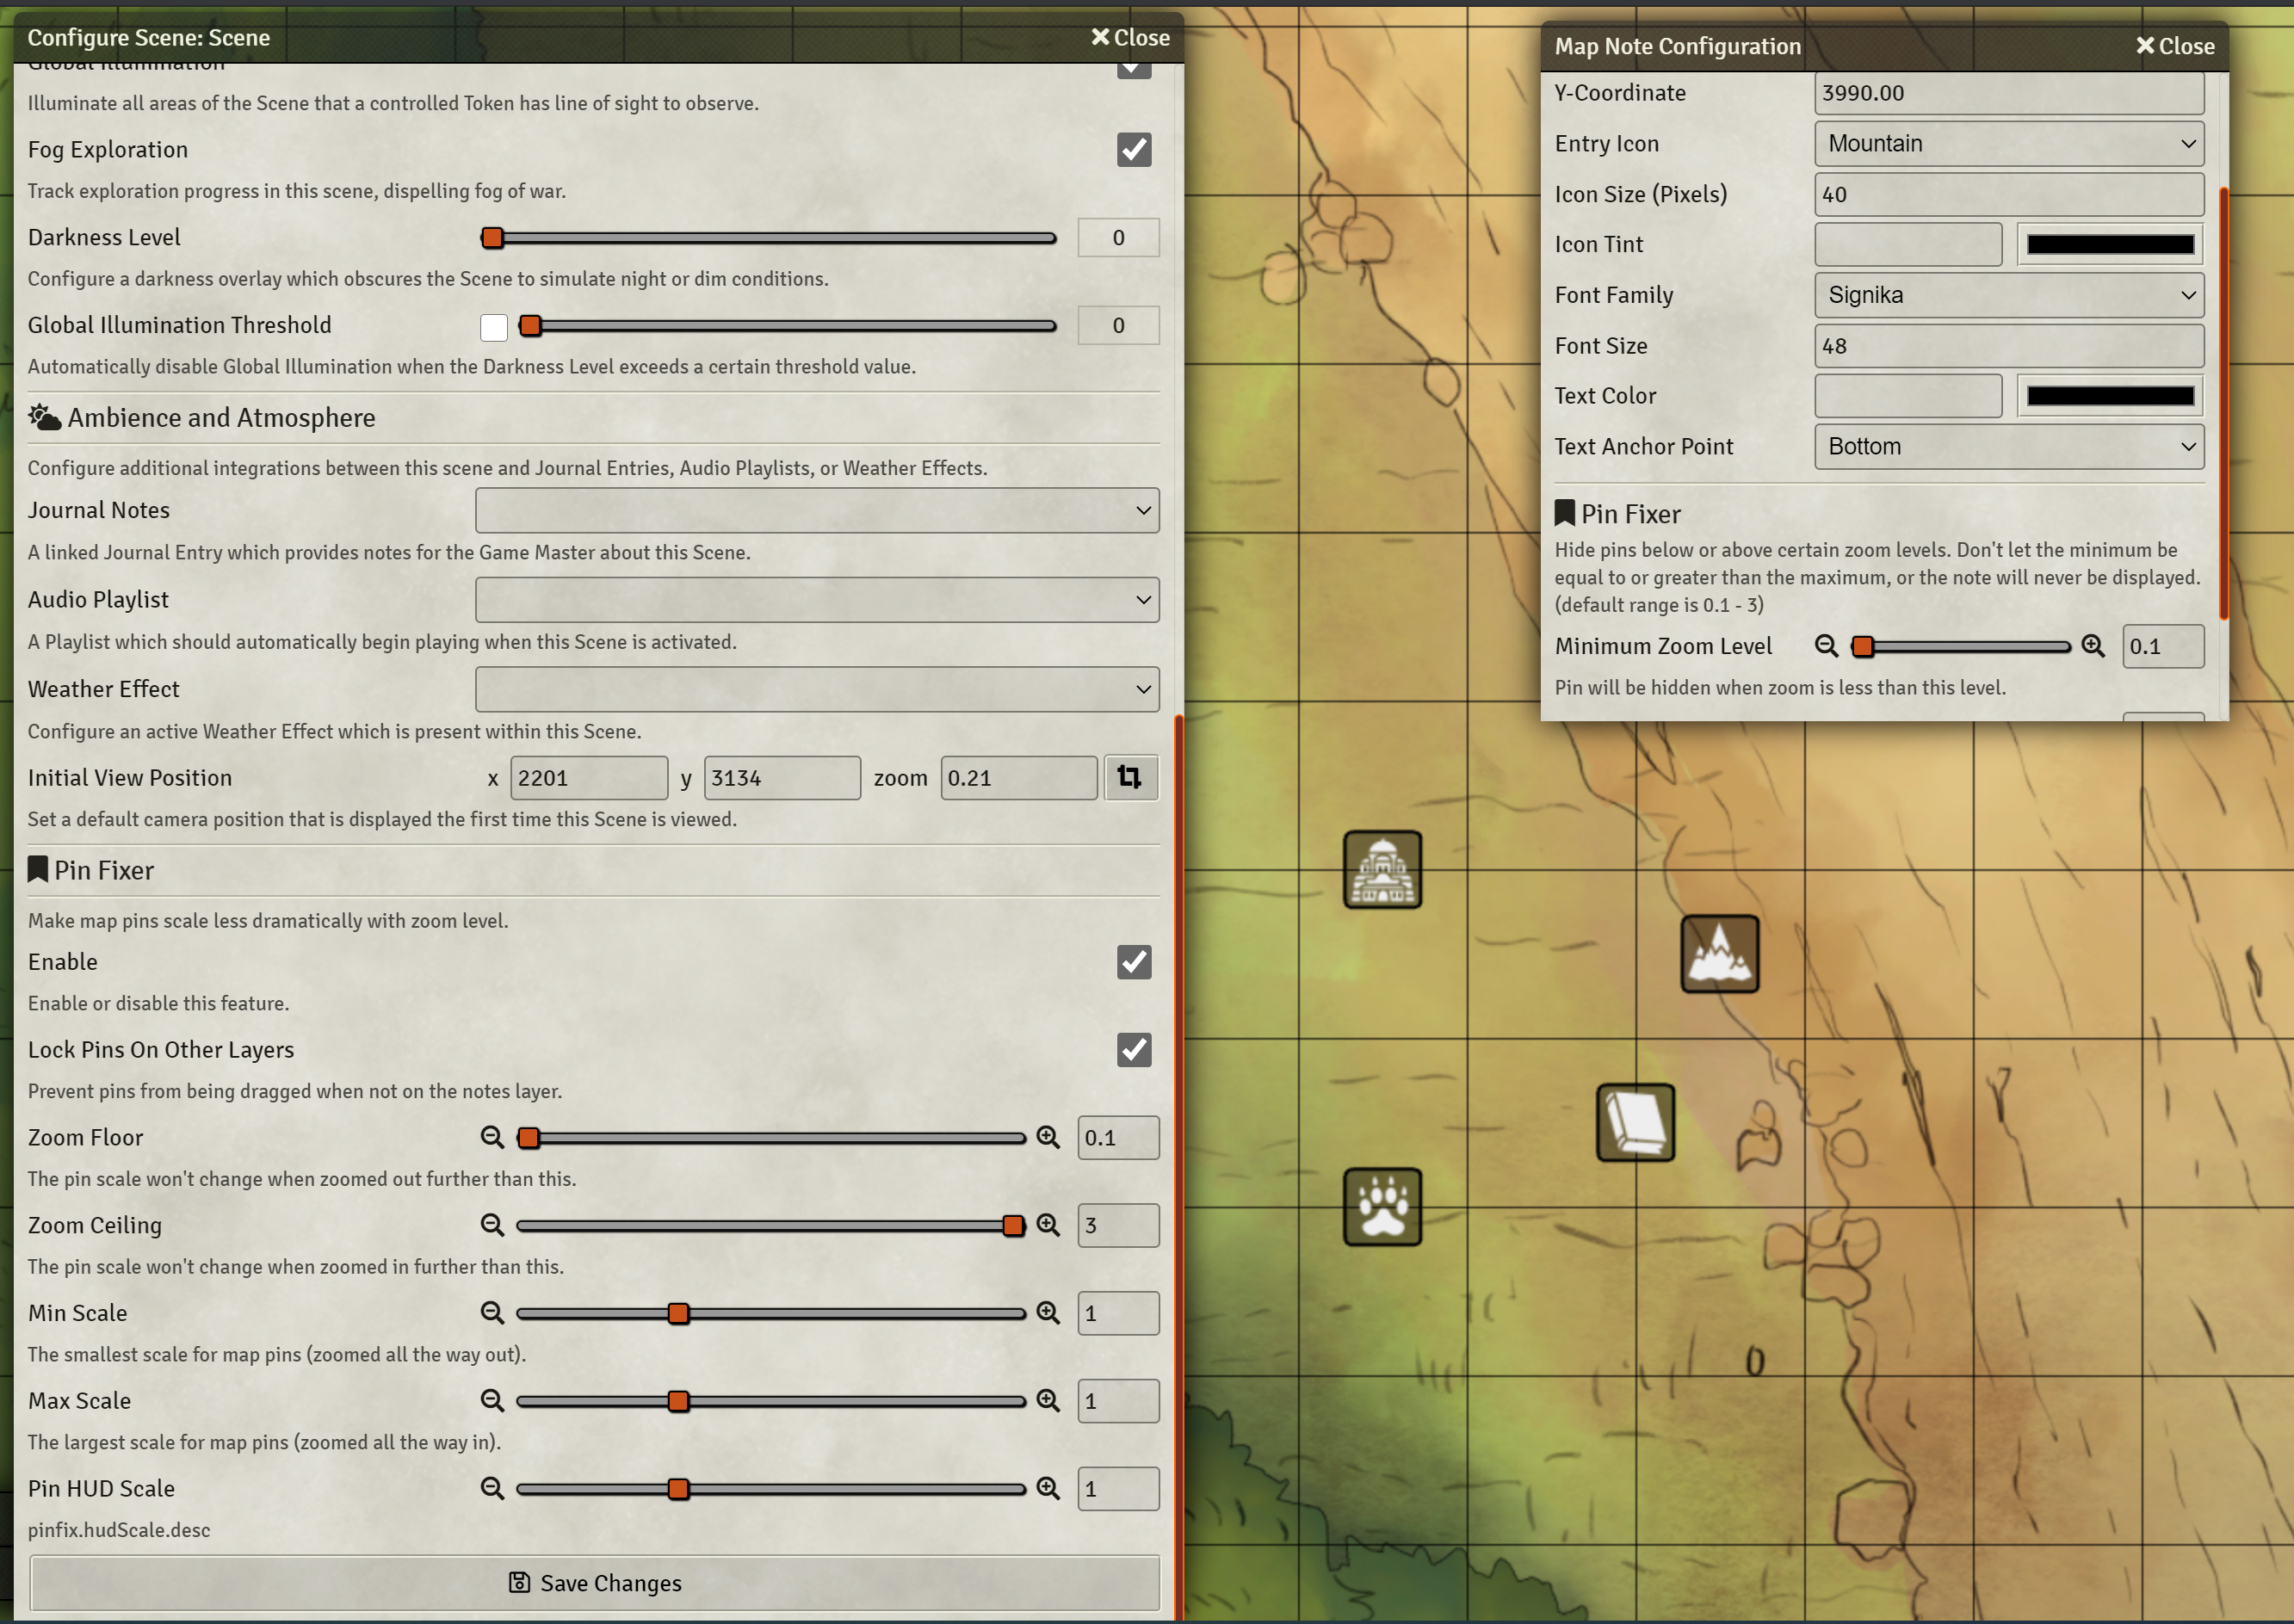Open the Entry Icon dropdown

coord(2008,144)
